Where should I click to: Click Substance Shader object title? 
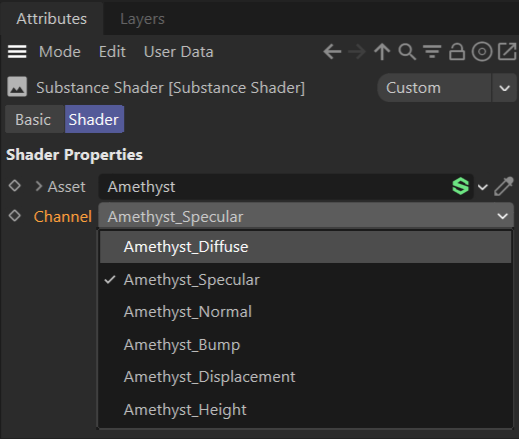(170, 88)
